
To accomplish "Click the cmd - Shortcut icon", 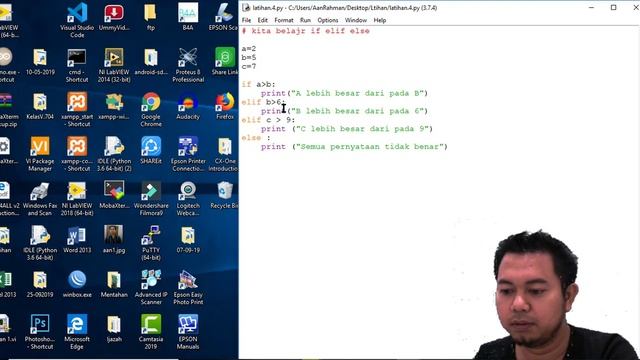I will coord(77,65).
